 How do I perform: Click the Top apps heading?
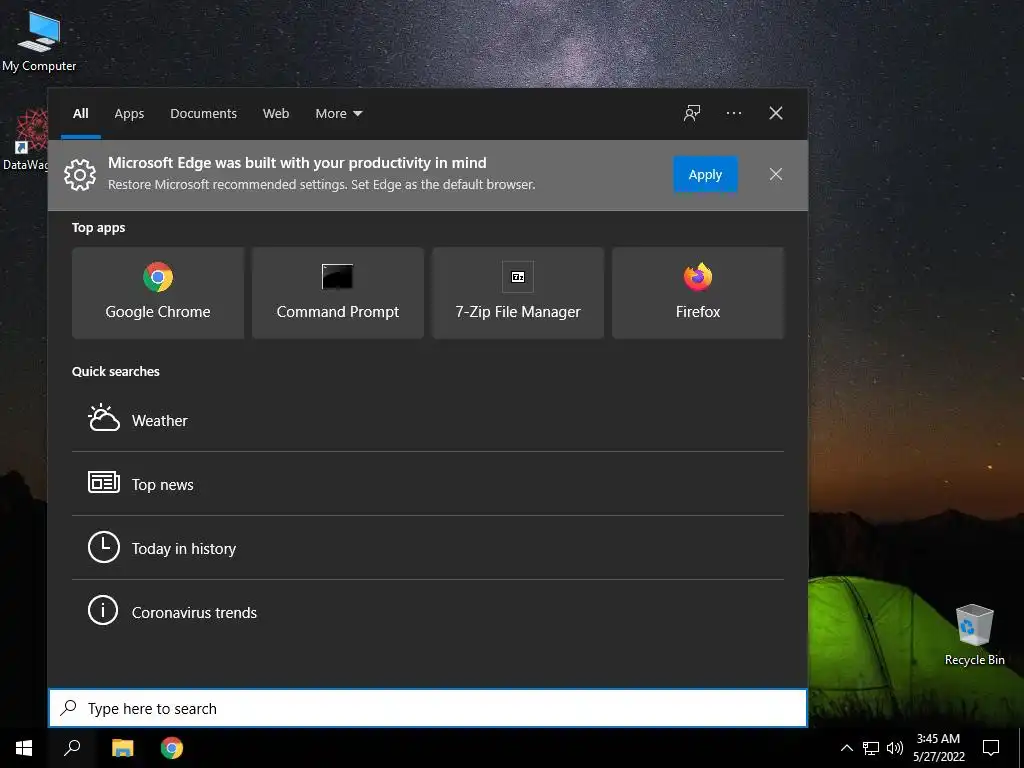click(x=99, y=227)
